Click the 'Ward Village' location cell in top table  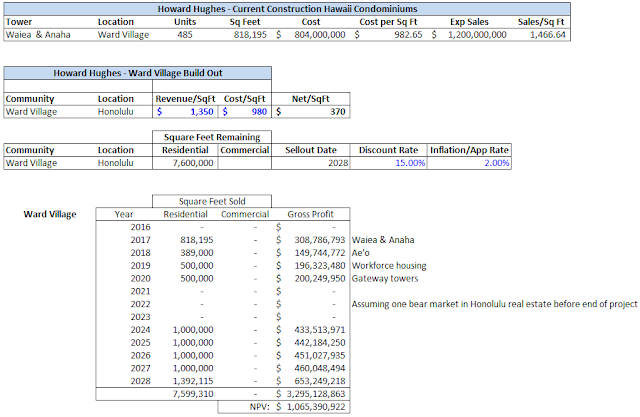point(123,35)
